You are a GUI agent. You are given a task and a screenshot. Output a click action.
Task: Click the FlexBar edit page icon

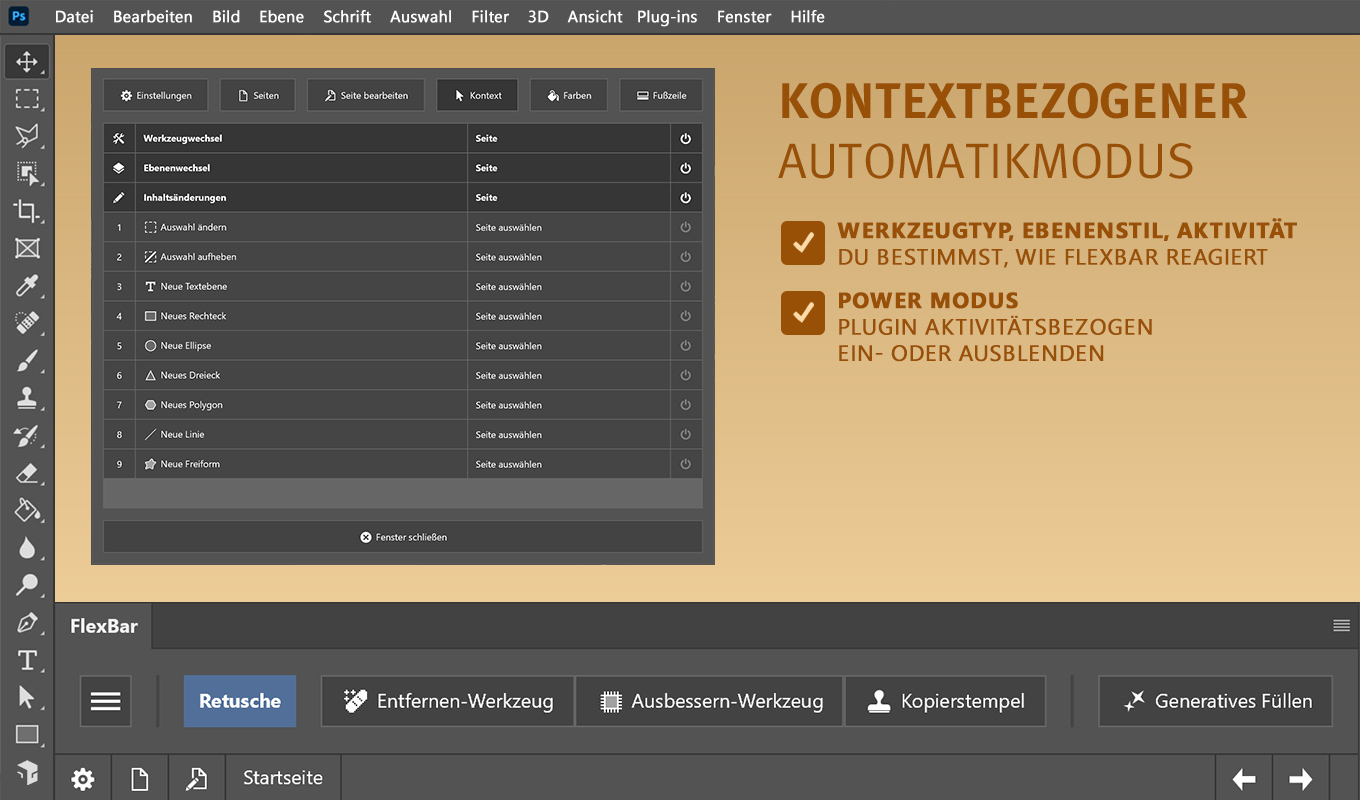coord(197,779)
